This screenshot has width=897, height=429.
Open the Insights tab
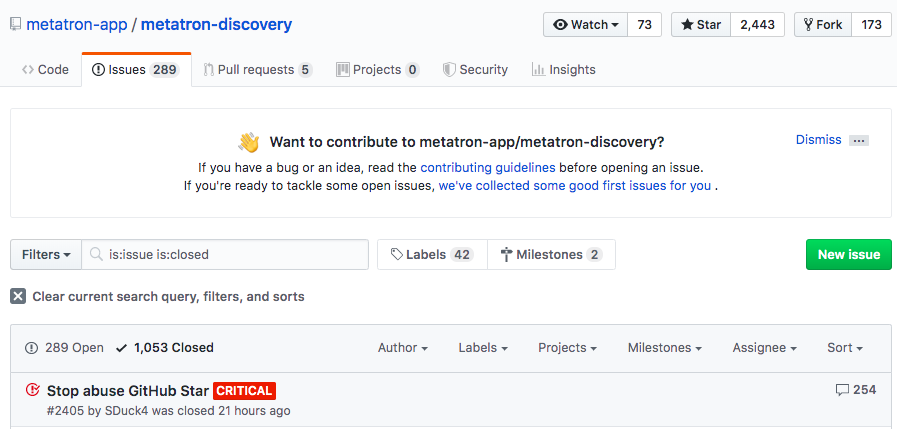click(x=563, y=70)
